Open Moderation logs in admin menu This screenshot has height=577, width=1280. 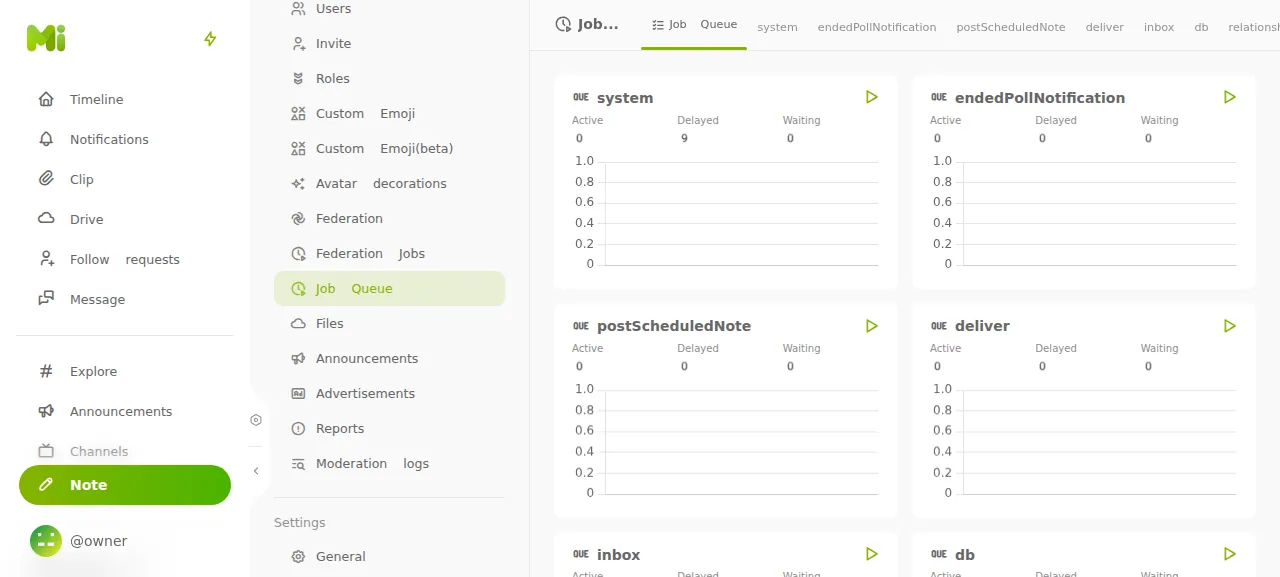pos(389,464)
